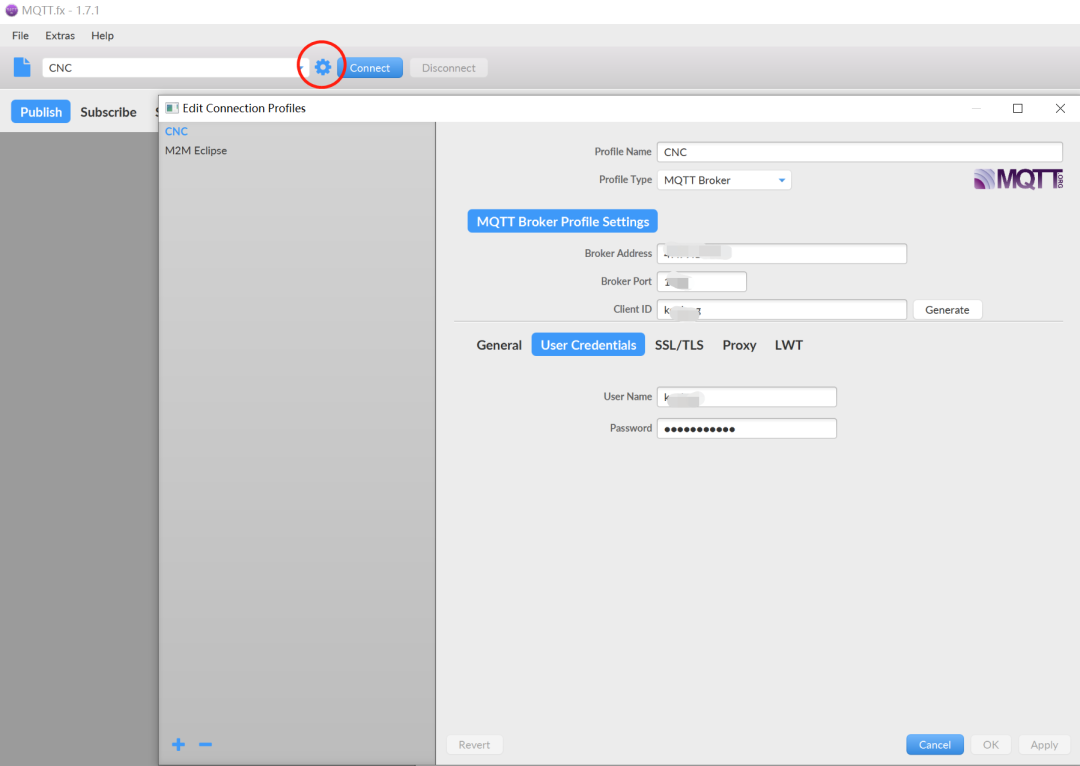Open the Profile Type dropdown
1080x766 pixels.
(x=724, y=180)
